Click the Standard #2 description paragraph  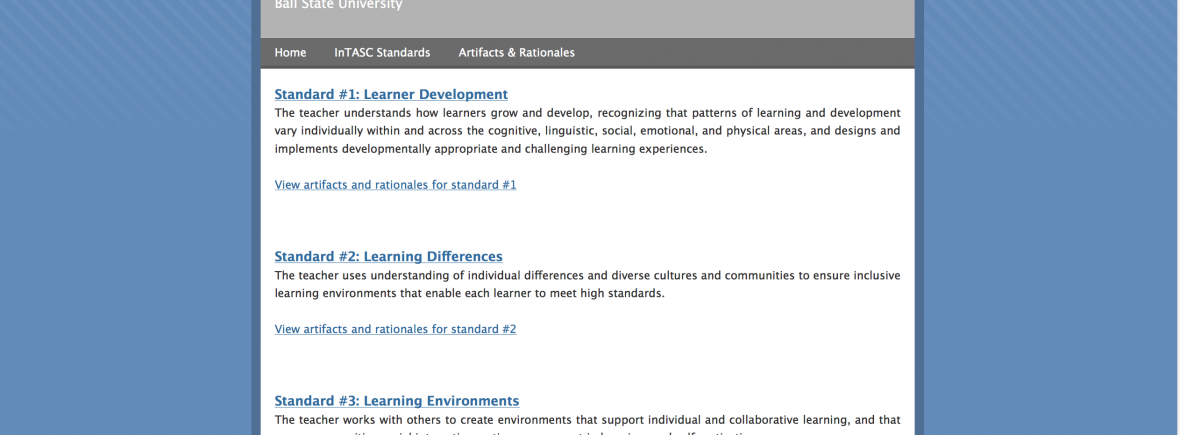[x=587, y=284]
